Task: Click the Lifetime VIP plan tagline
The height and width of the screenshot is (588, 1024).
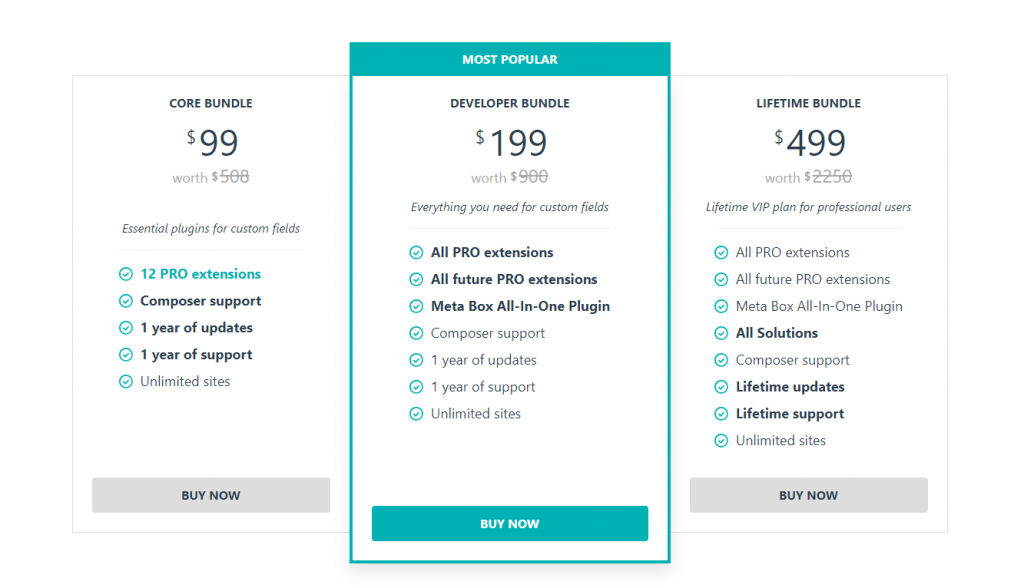Action: pos(808,207)
